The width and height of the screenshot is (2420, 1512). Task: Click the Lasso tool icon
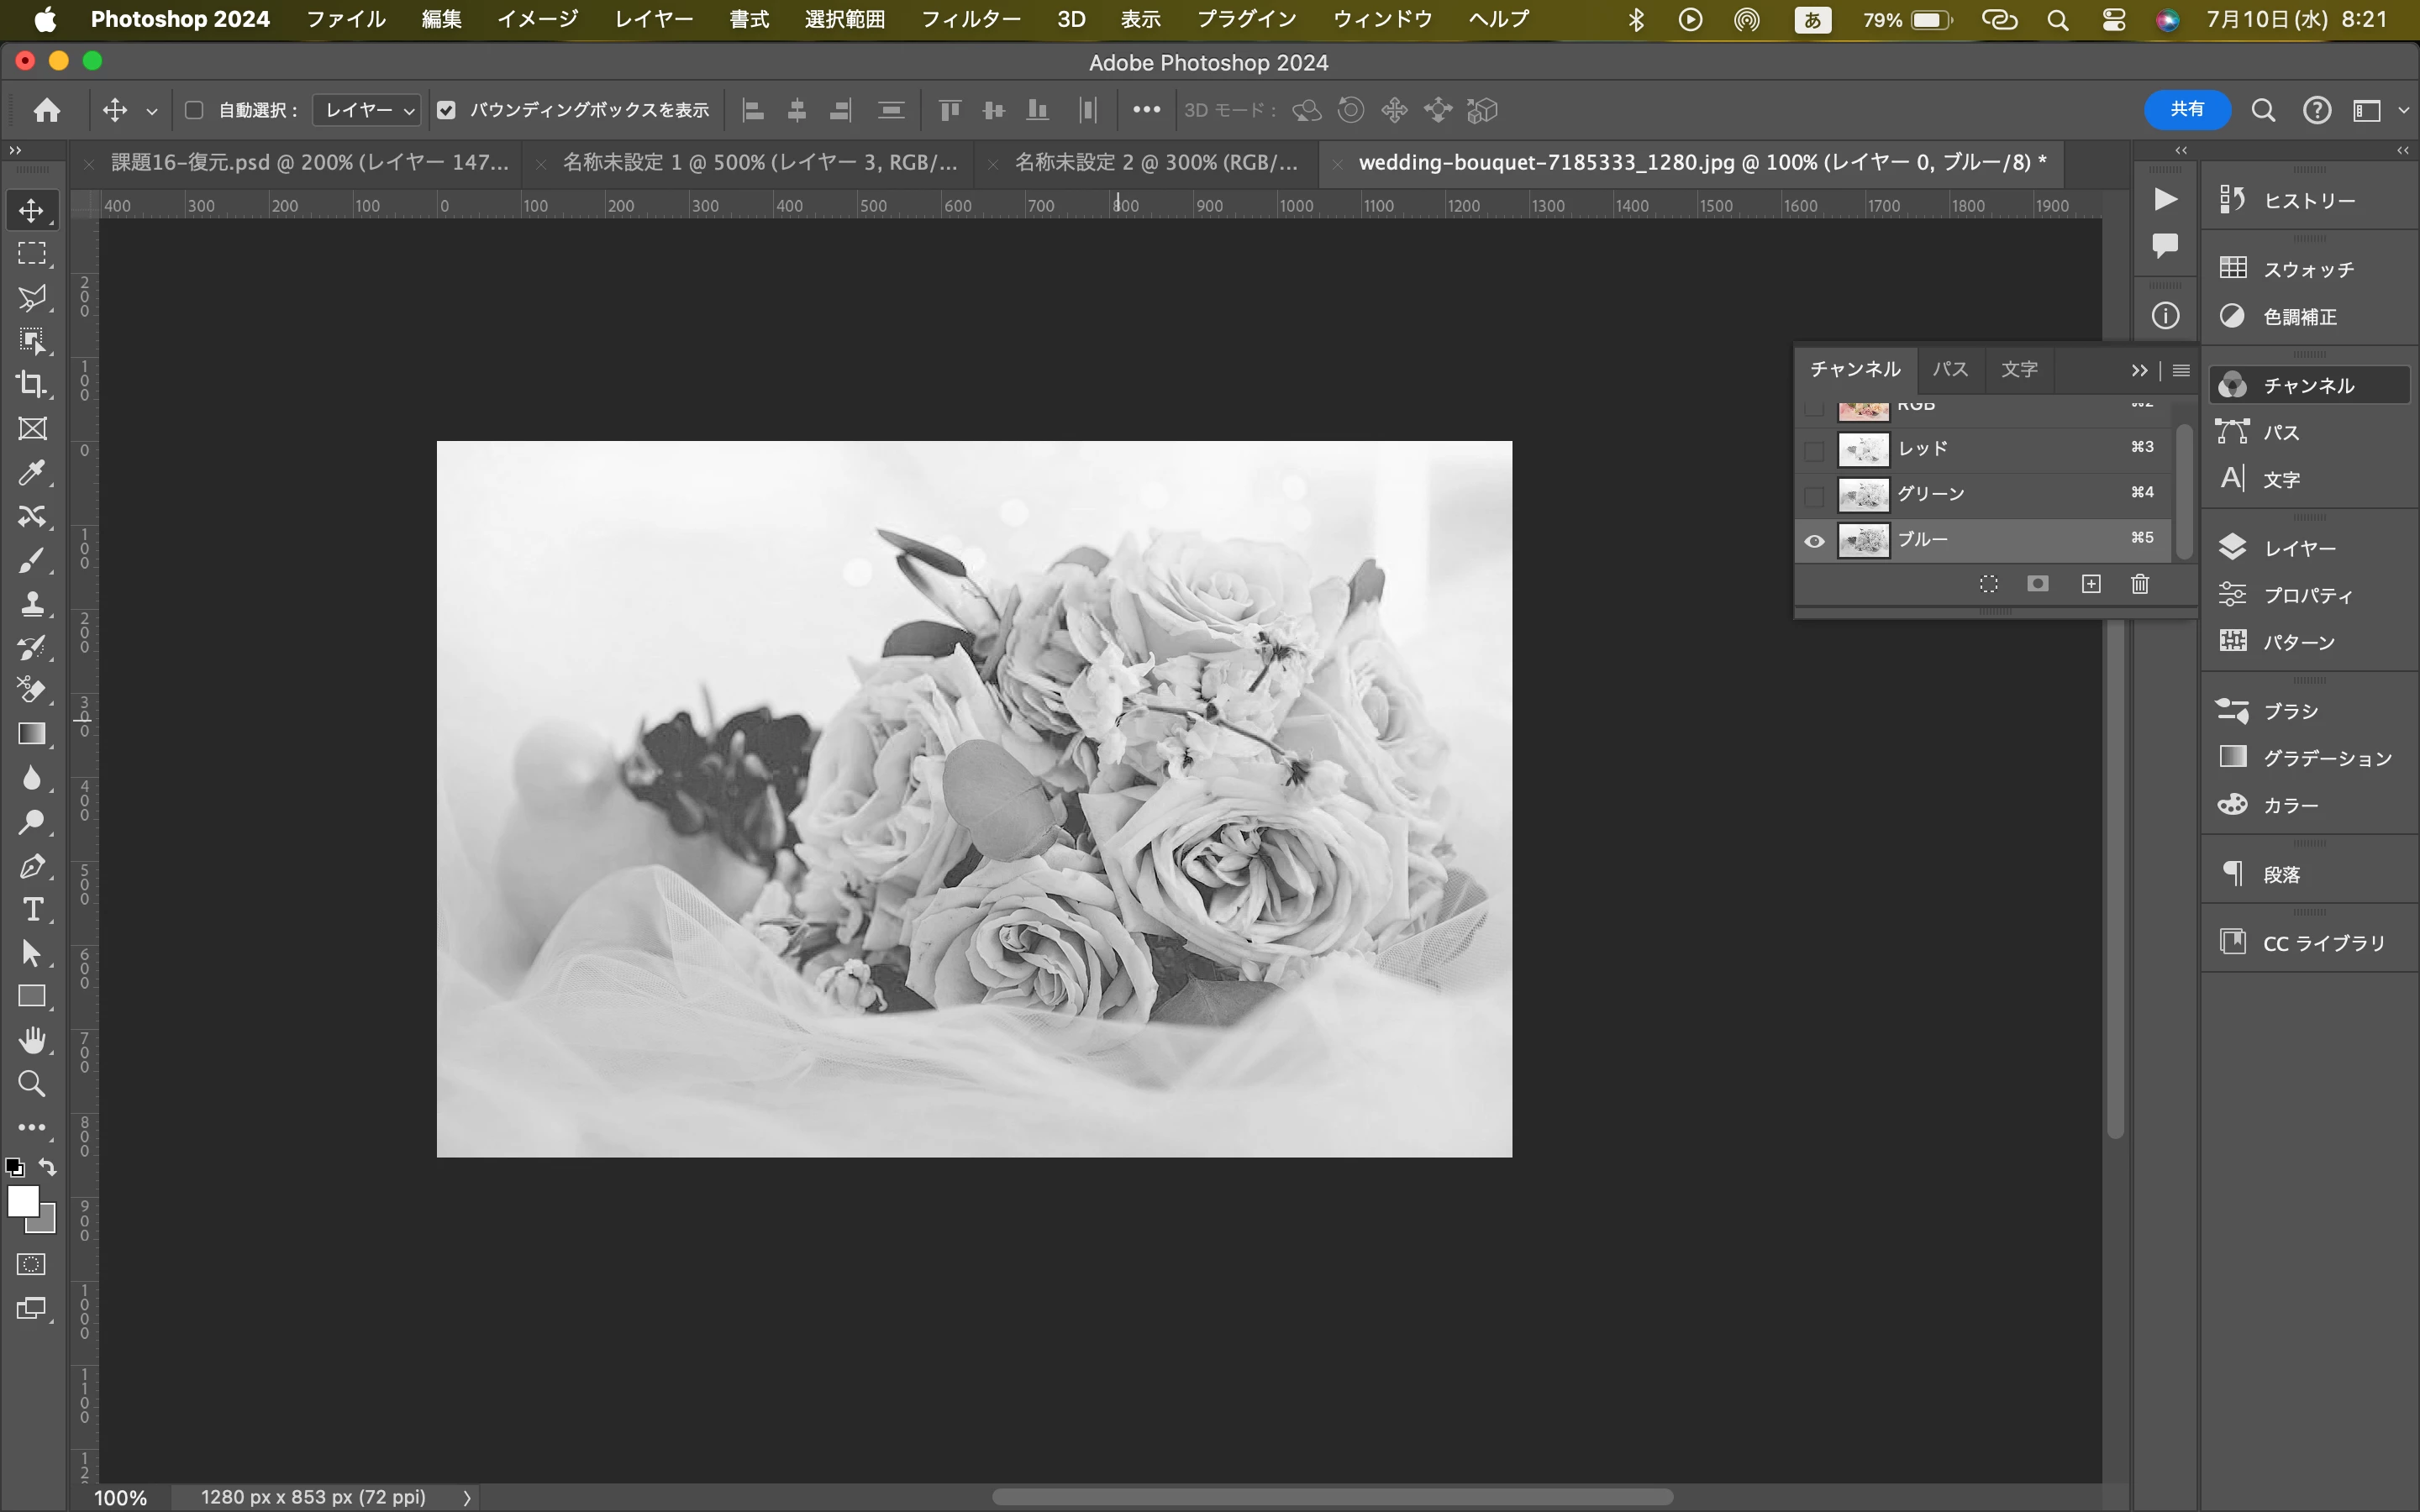point(31,298)
